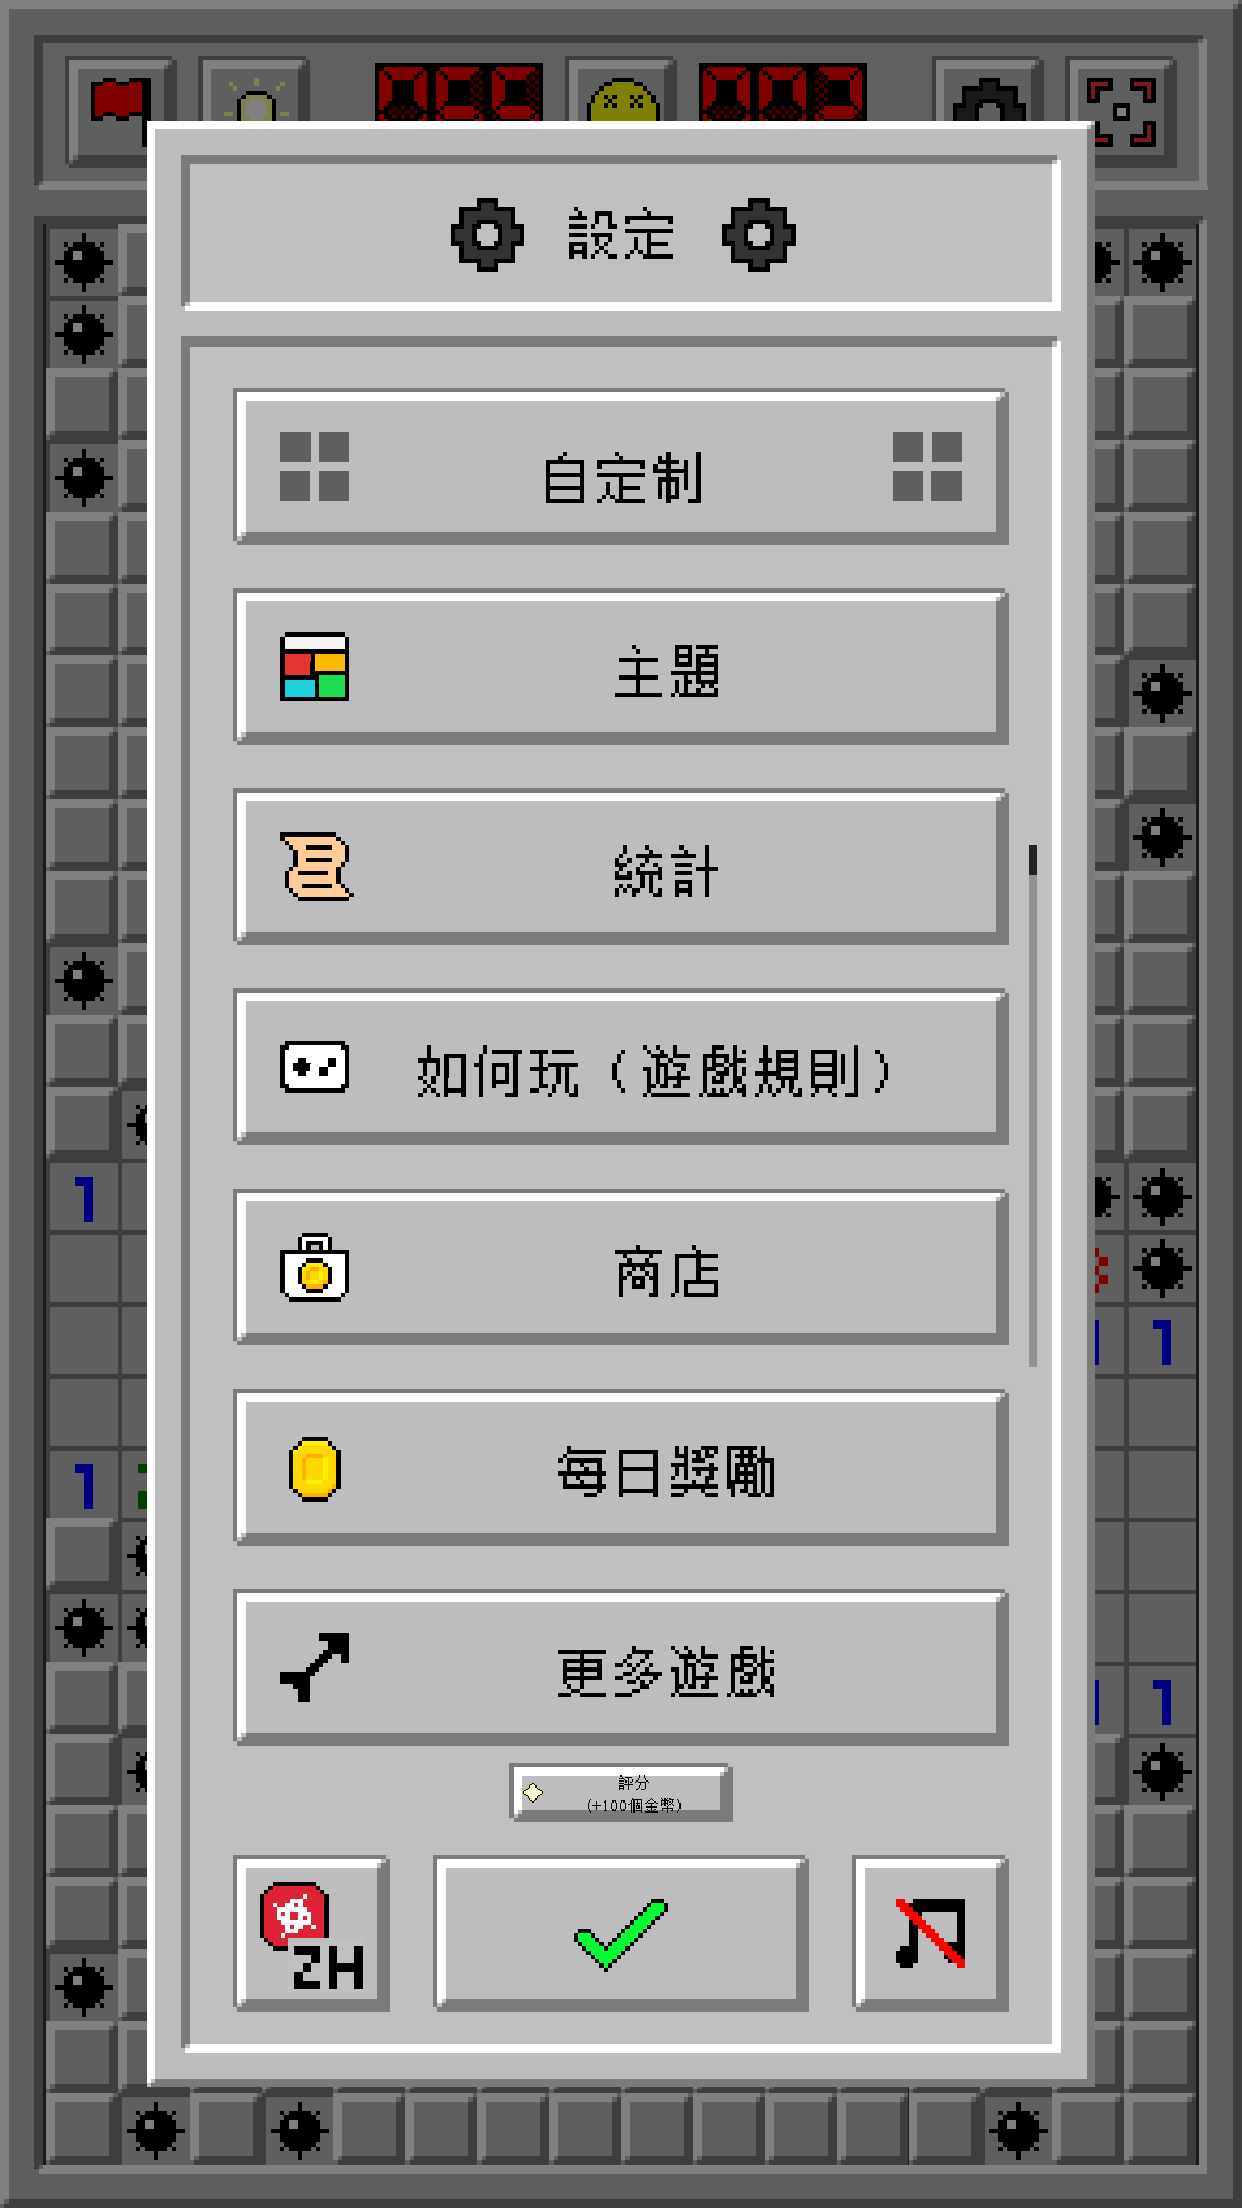Click the settings list scrollbar

point(1033,1105)
